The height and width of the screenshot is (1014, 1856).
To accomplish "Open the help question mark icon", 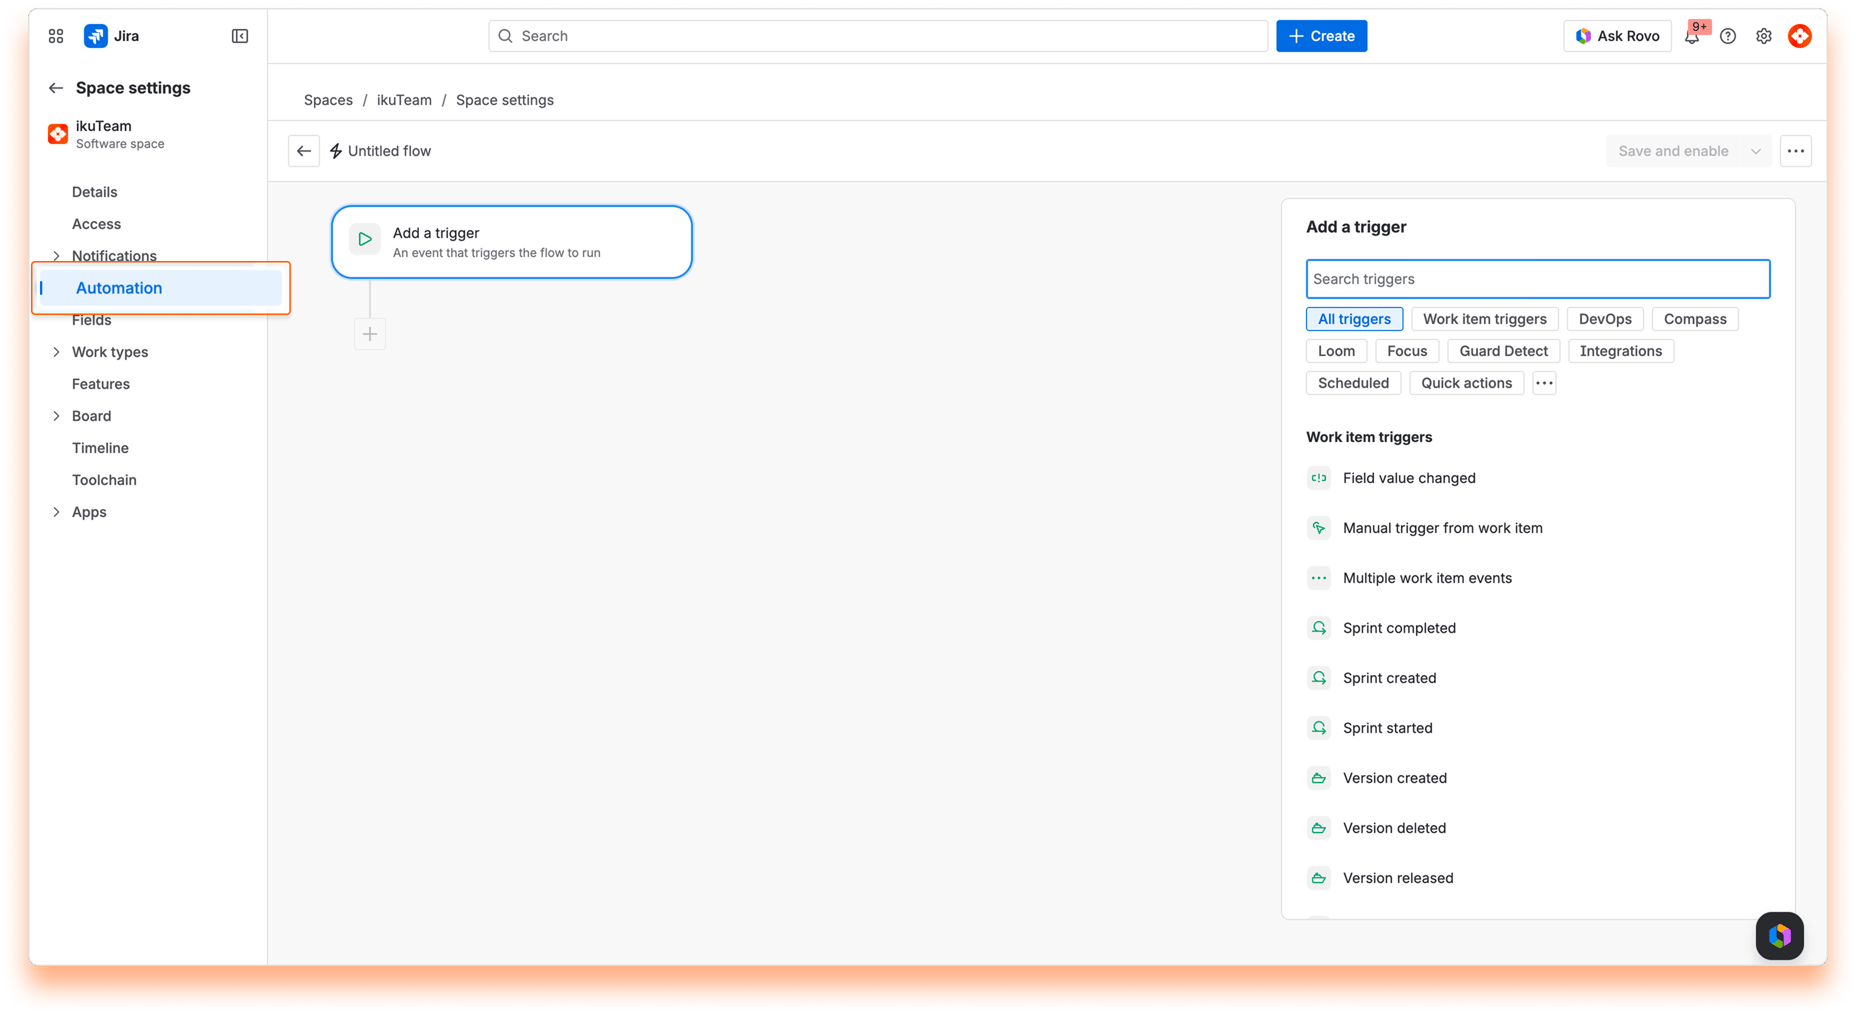I will [1728, 36].
